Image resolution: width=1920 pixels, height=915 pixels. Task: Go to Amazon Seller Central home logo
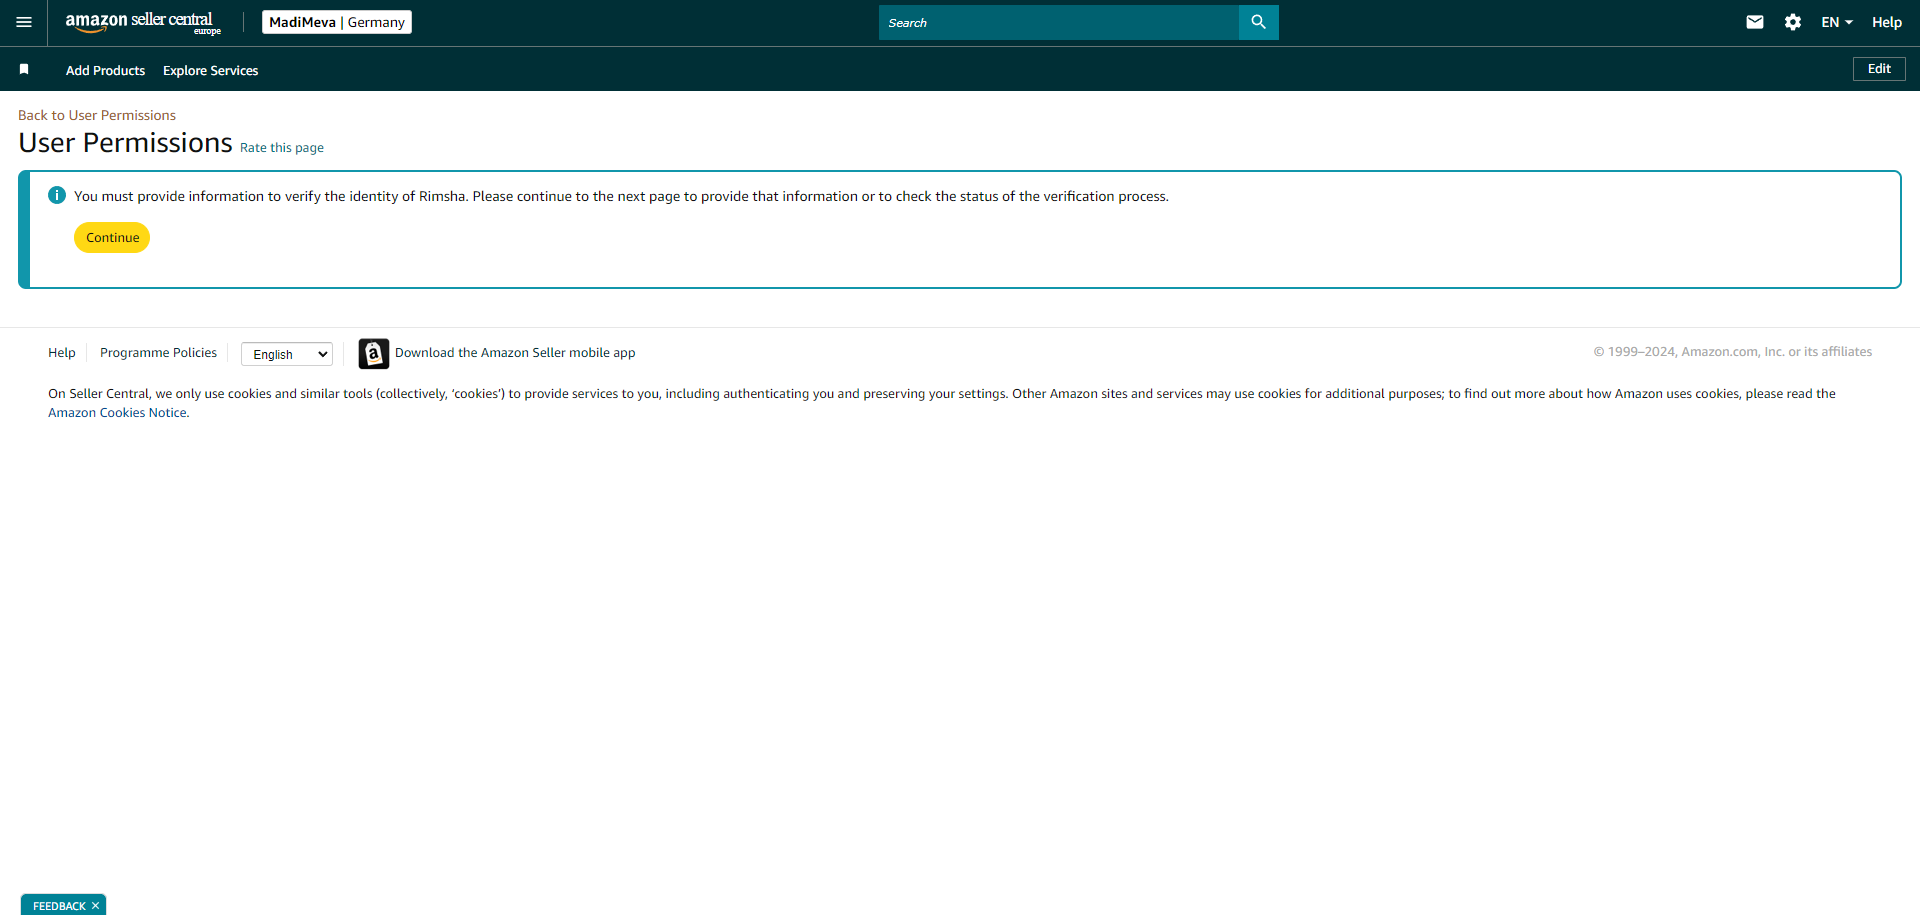pos(143,22)
